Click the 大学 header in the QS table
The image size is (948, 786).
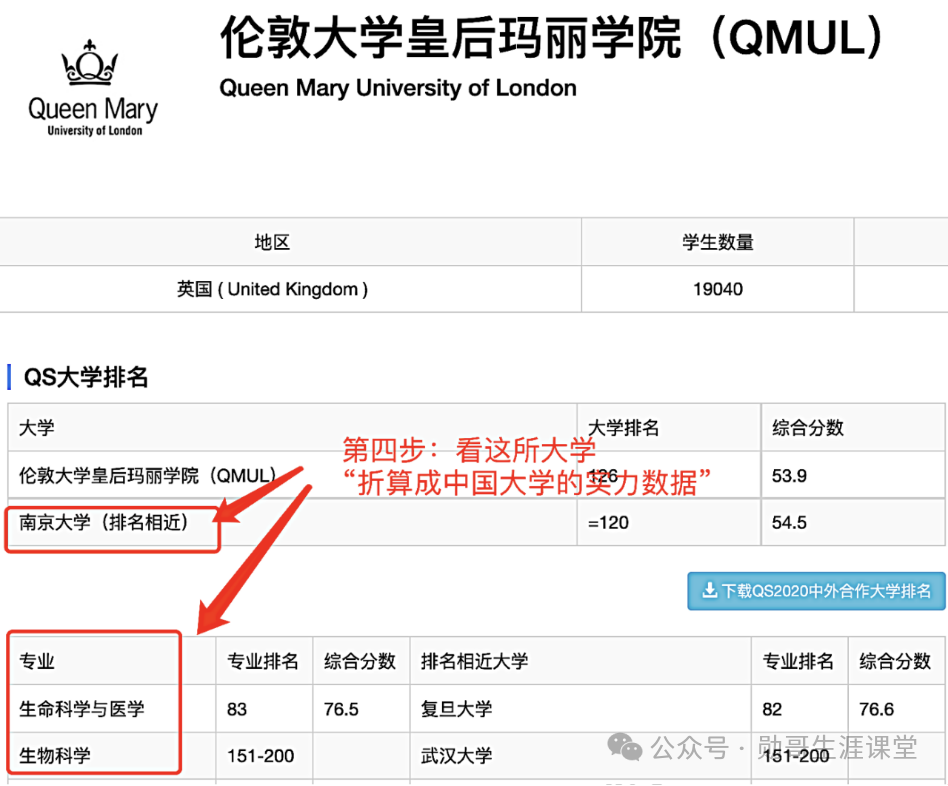click(x=37, y=428)
